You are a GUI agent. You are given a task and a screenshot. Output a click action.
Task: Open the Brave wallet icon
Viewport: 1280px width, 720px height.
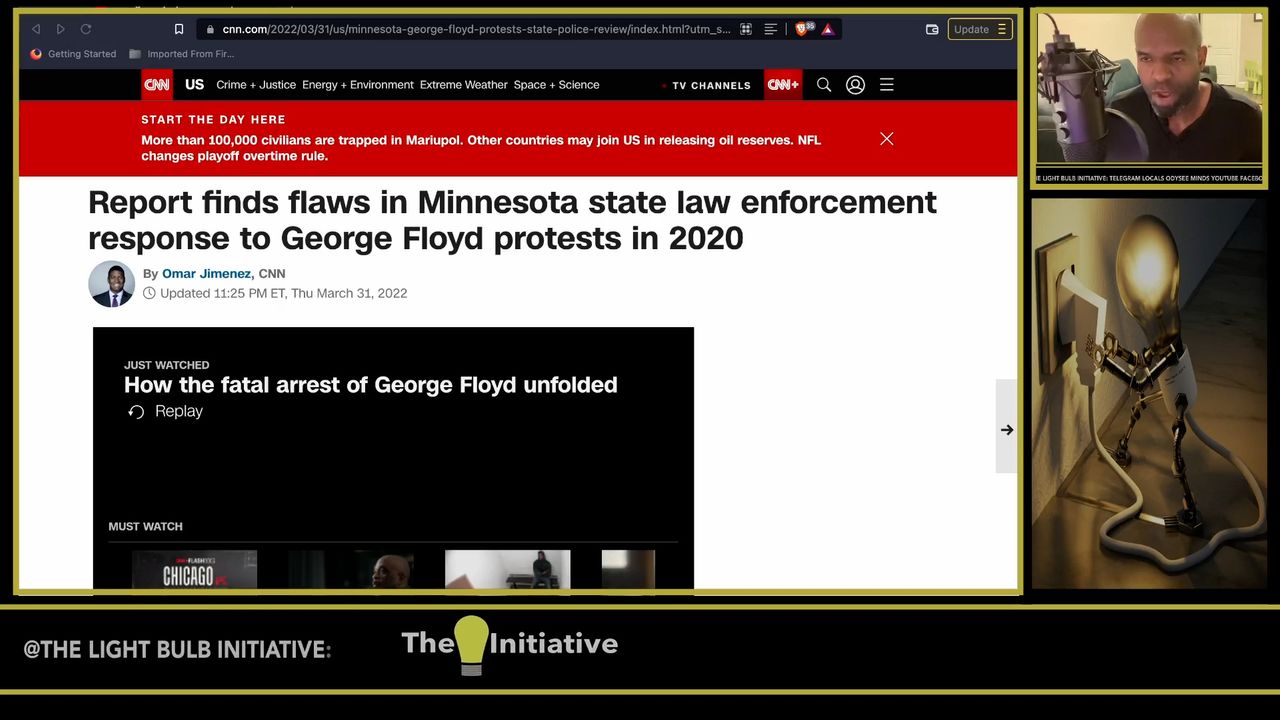tap(932, 30)
